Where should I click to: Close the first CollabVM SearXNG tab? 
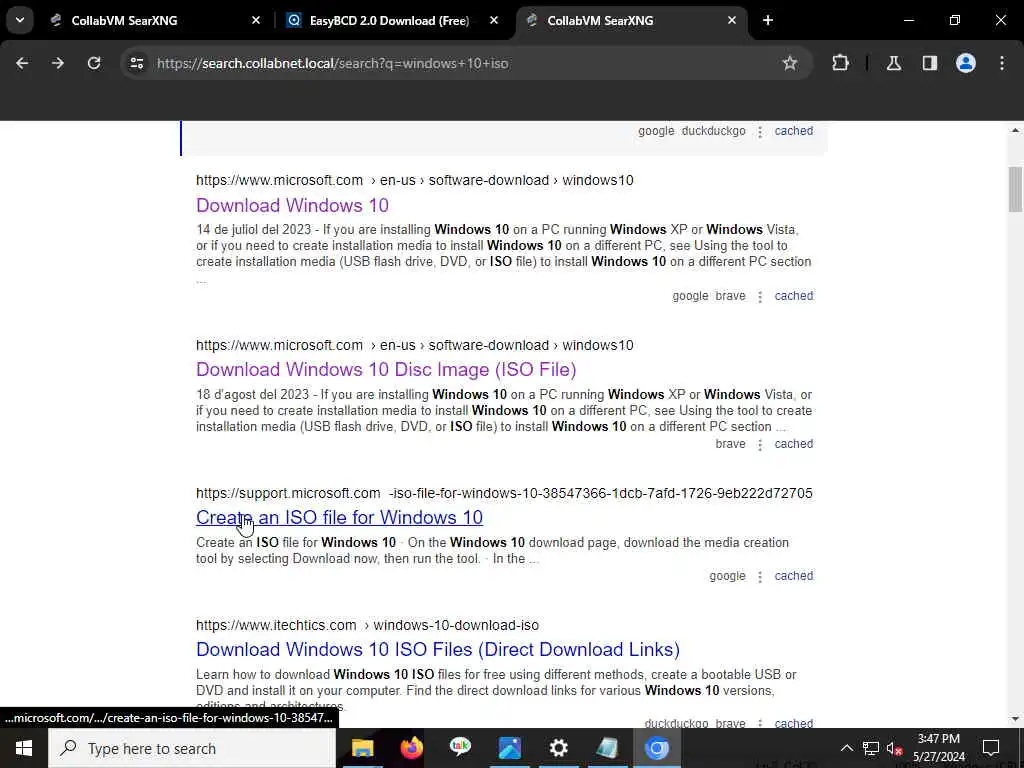[256, 20]
